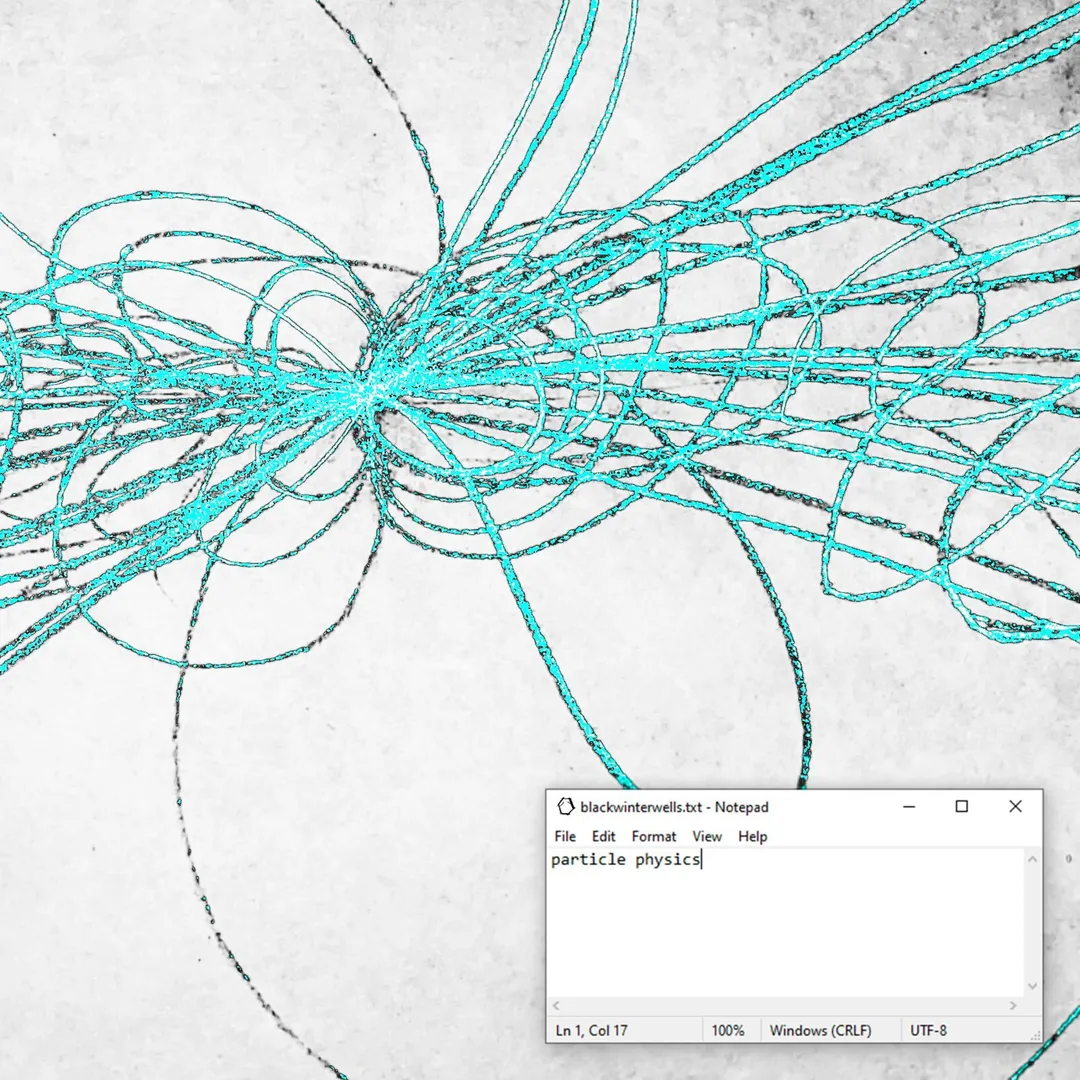1080x1080 pixels.
Task: Click the word "particle" in the text
Action: (588, 860)
